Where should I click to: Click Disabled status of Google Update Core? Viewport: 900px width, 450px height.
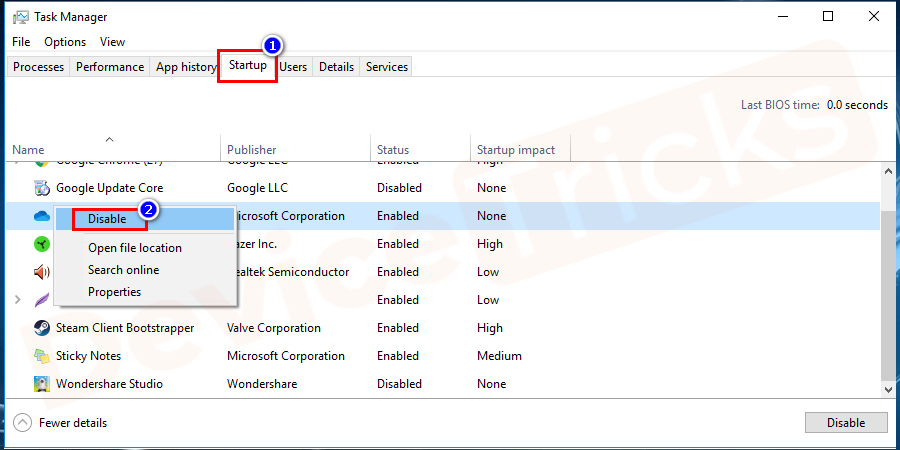(x=399, y=188)
